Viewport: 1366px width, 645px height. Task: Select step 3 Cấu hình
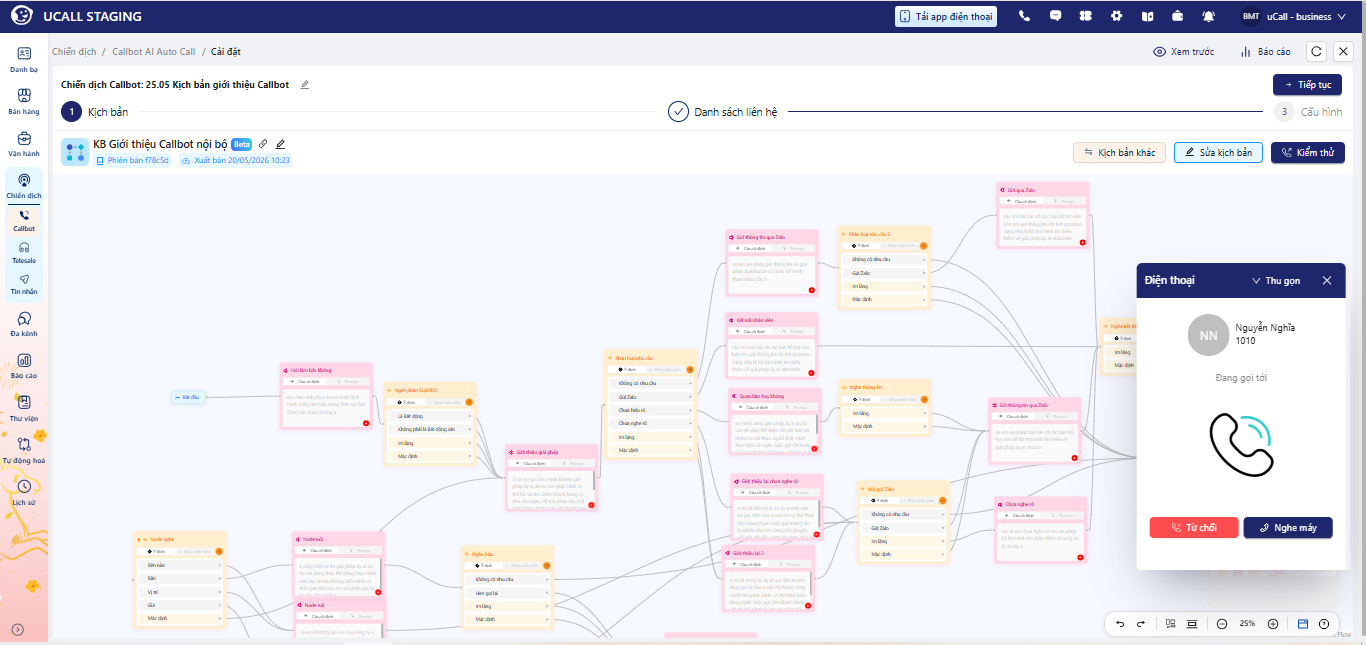1308,111
